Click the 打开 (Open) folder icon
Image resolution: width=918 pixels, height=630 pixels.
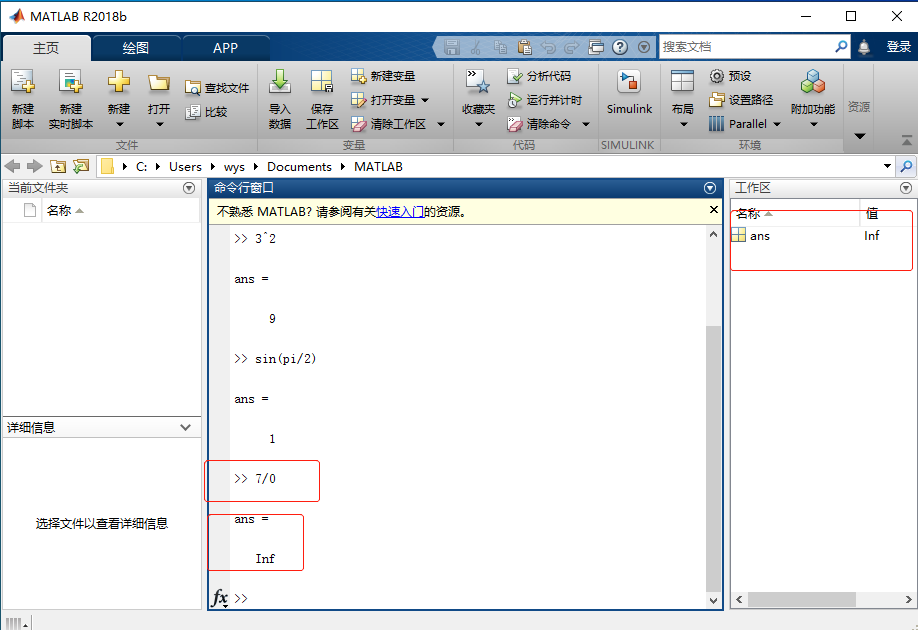159,83
